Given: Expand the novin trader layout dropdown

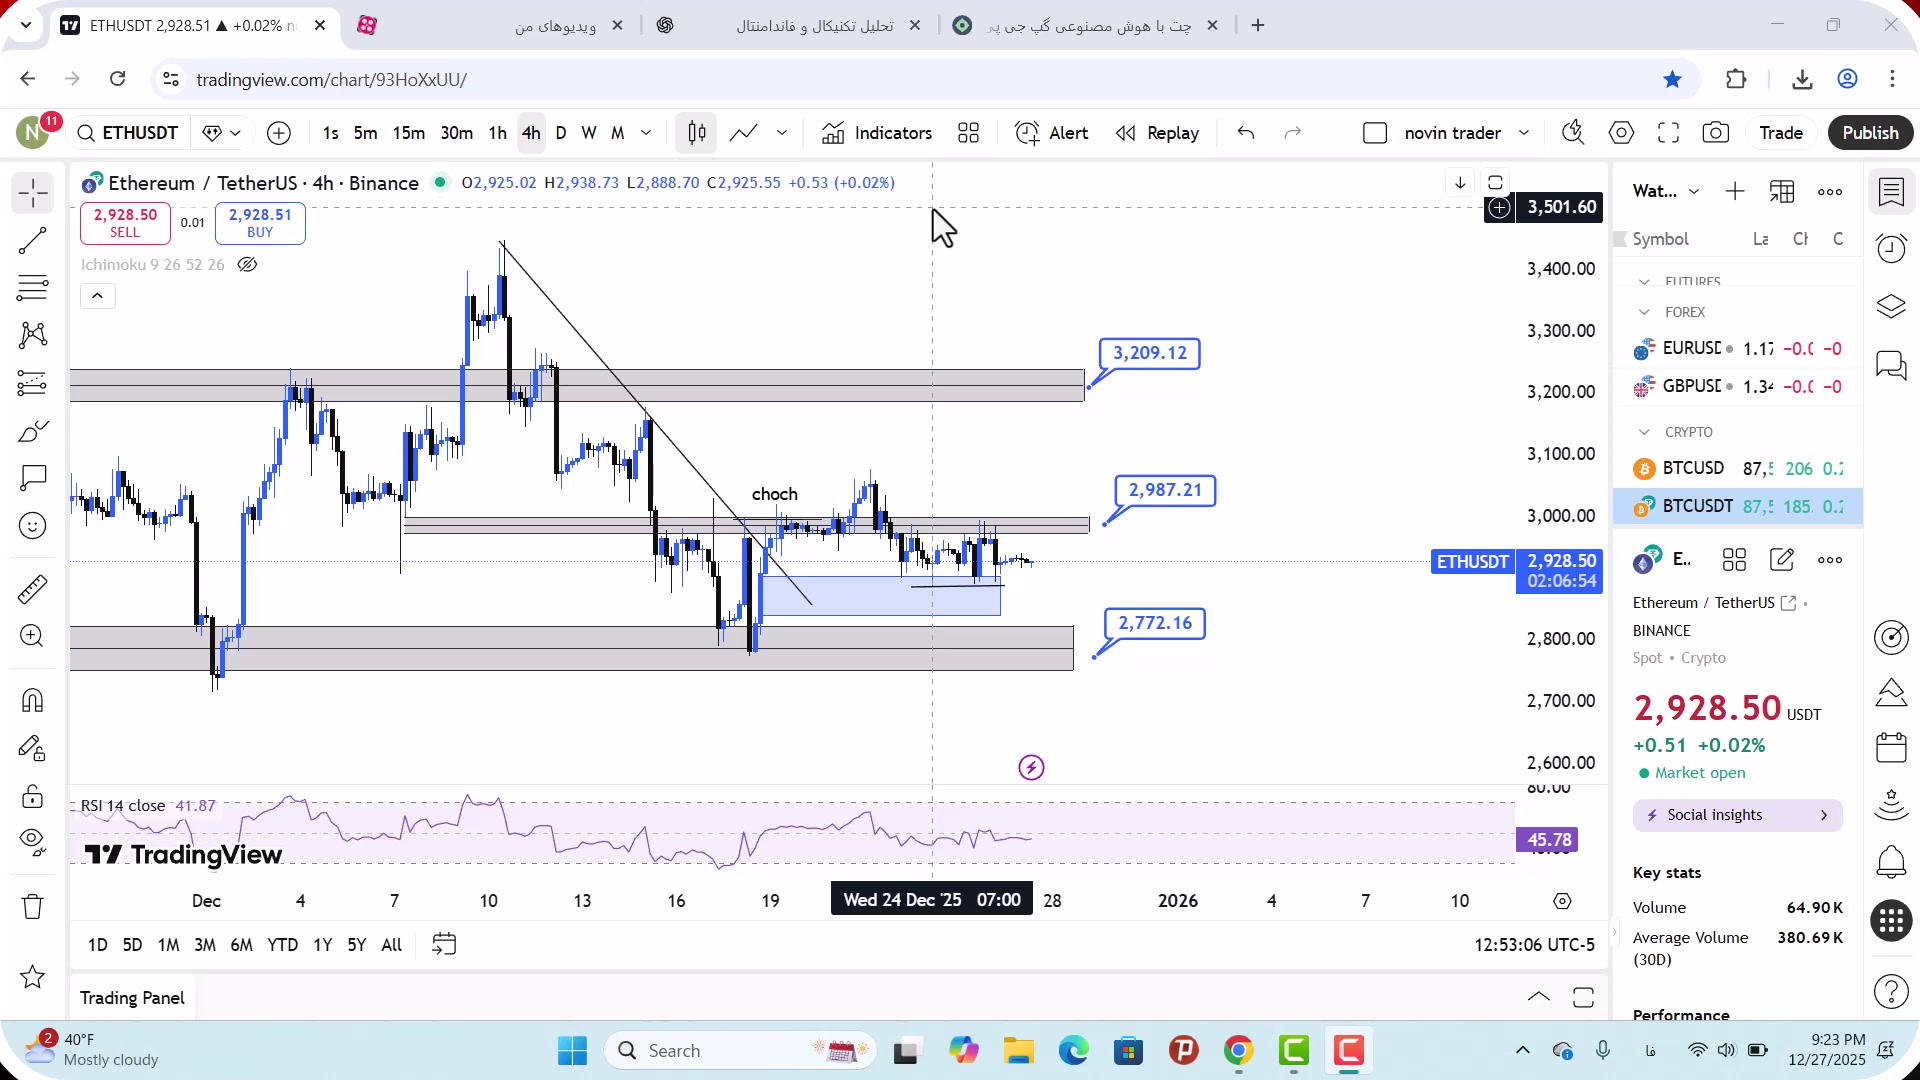Looking at the screenshot, I should [x=1524, y=133].
